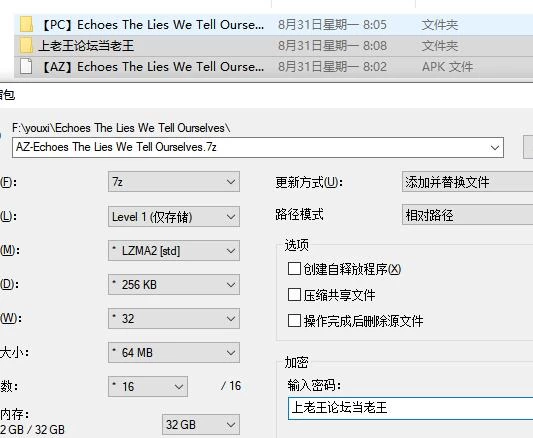
Task: Click the 输入密码 password input field
Action: [x=410, y=408]
